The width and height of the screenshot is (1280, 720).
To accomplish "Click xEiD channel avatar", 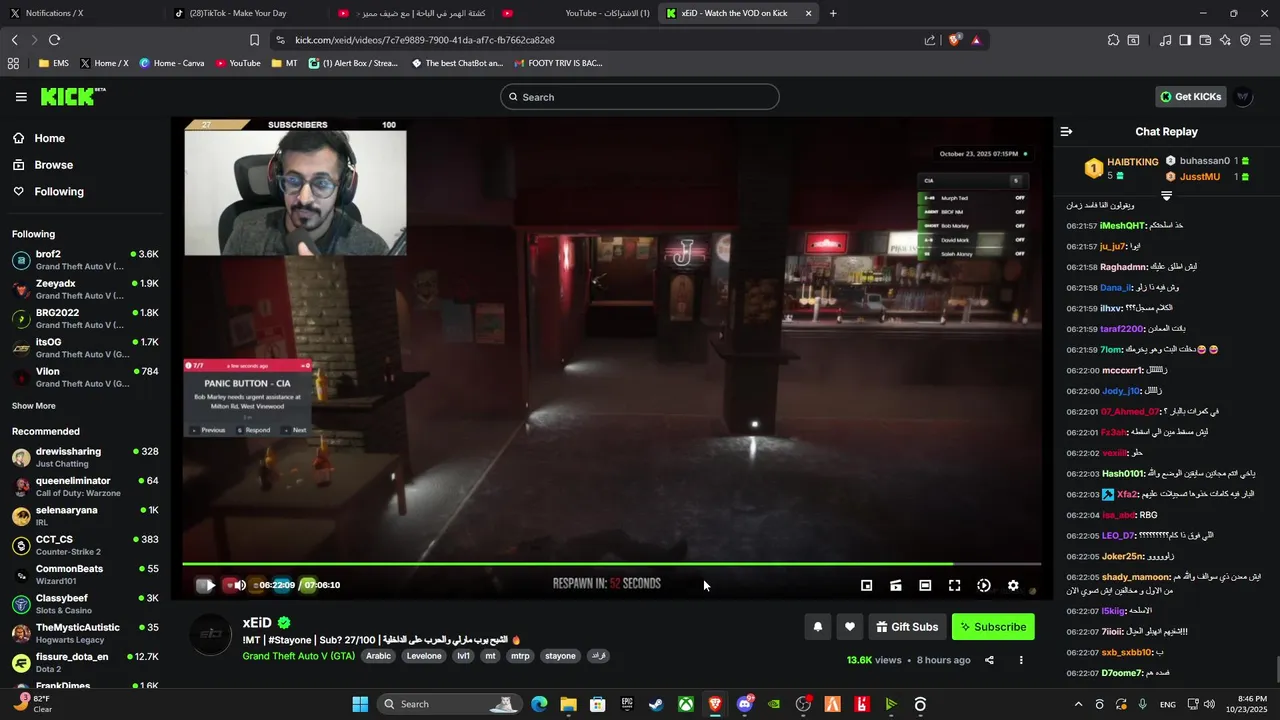I will pos(211,635).
